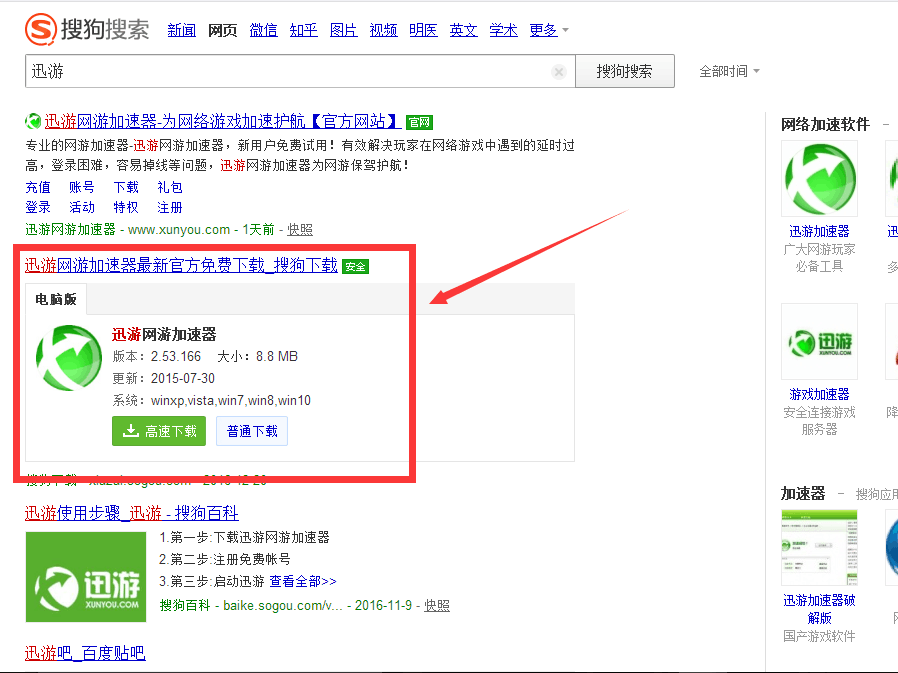
Task: Click the green 安全 badge
Action: [355, 266]
